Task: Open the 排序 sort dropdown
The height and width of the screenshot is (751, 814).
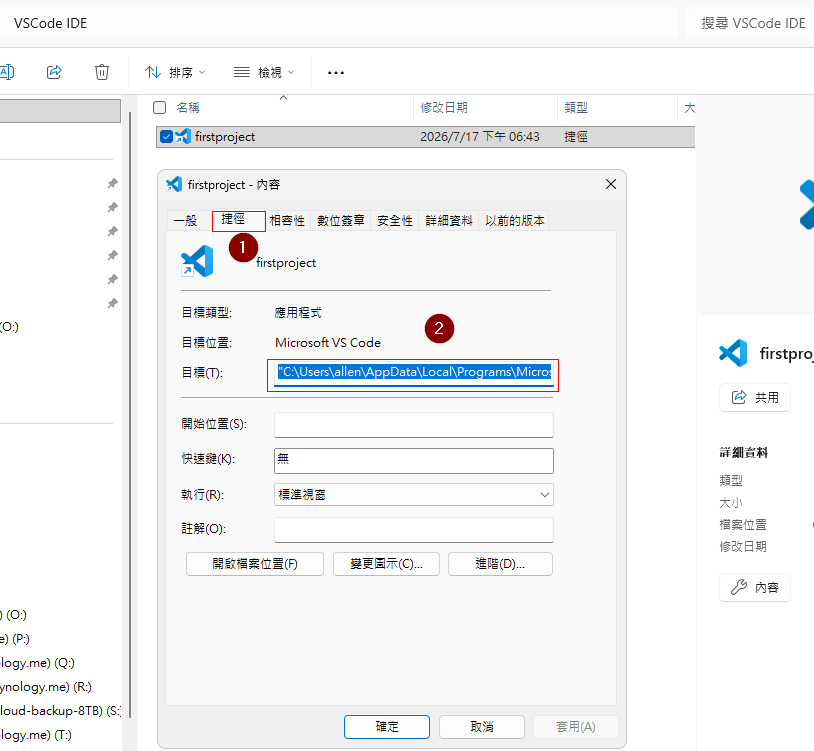Action: click(x=175, y=72)
